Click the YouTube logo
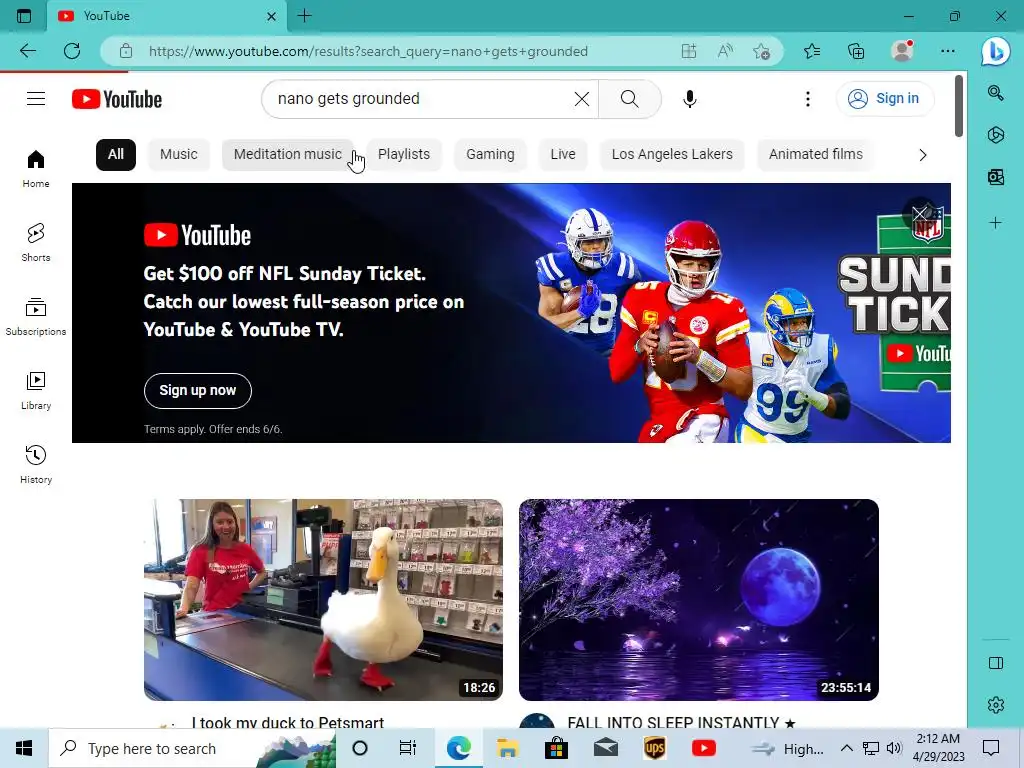Screen dimensions: 1024x768 pyautogui.click(x=117, y=99)
